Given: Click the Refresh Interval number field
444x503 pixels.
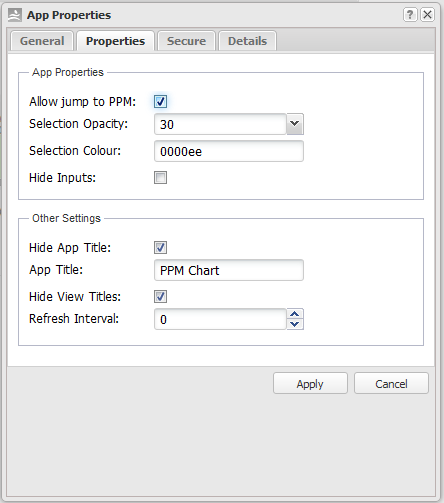Looking at the screenshot, I should point(220,319).
